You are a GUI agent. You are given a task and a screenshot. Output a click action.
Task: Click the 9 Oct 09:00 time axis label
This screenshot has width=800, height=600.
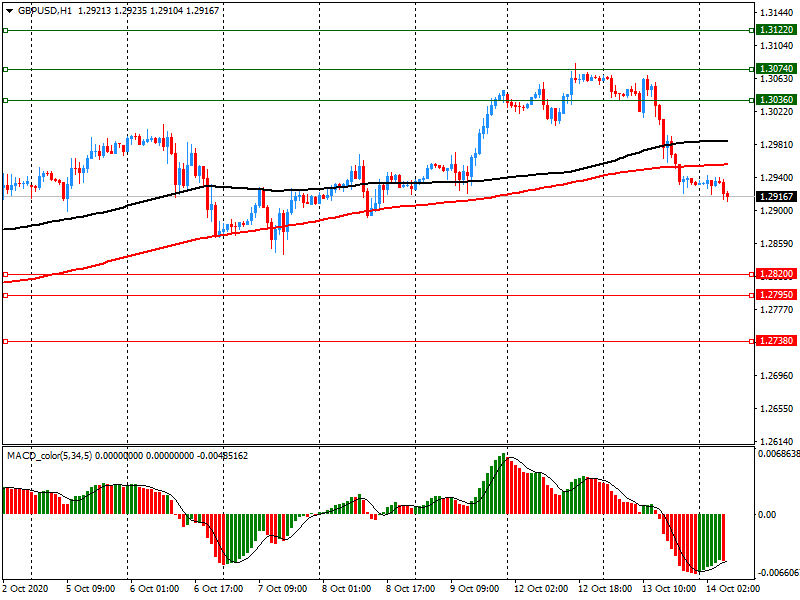click(475, 589)
